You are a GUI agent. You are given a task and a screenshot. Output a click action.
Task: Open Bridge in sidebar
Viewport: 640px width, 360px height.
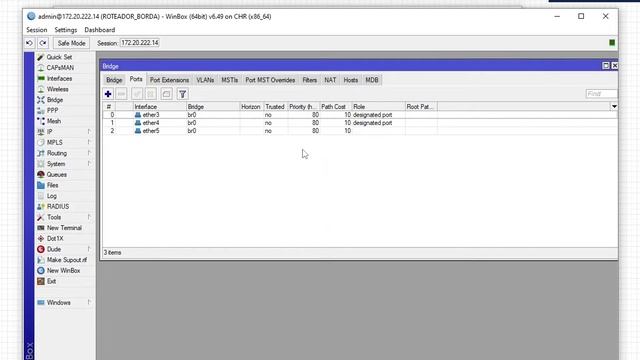[55, 100]
